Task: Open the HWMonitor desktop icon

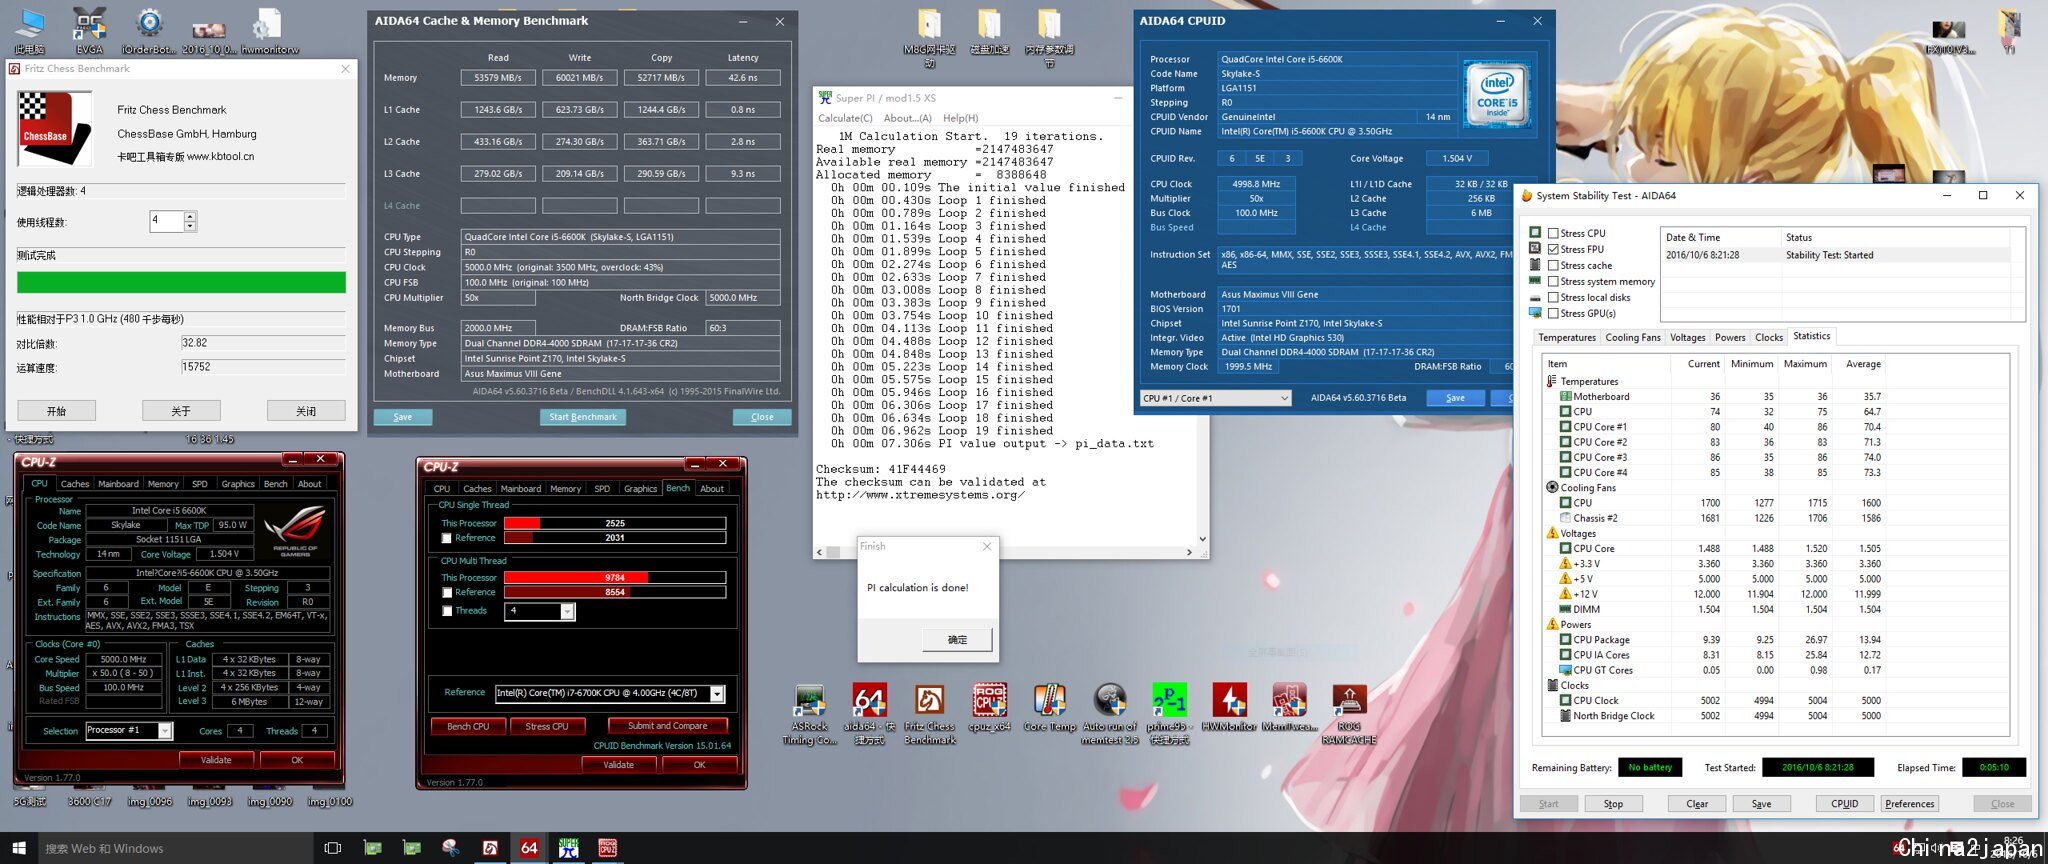Action: pyautogui.click(x=1229, y=708)
